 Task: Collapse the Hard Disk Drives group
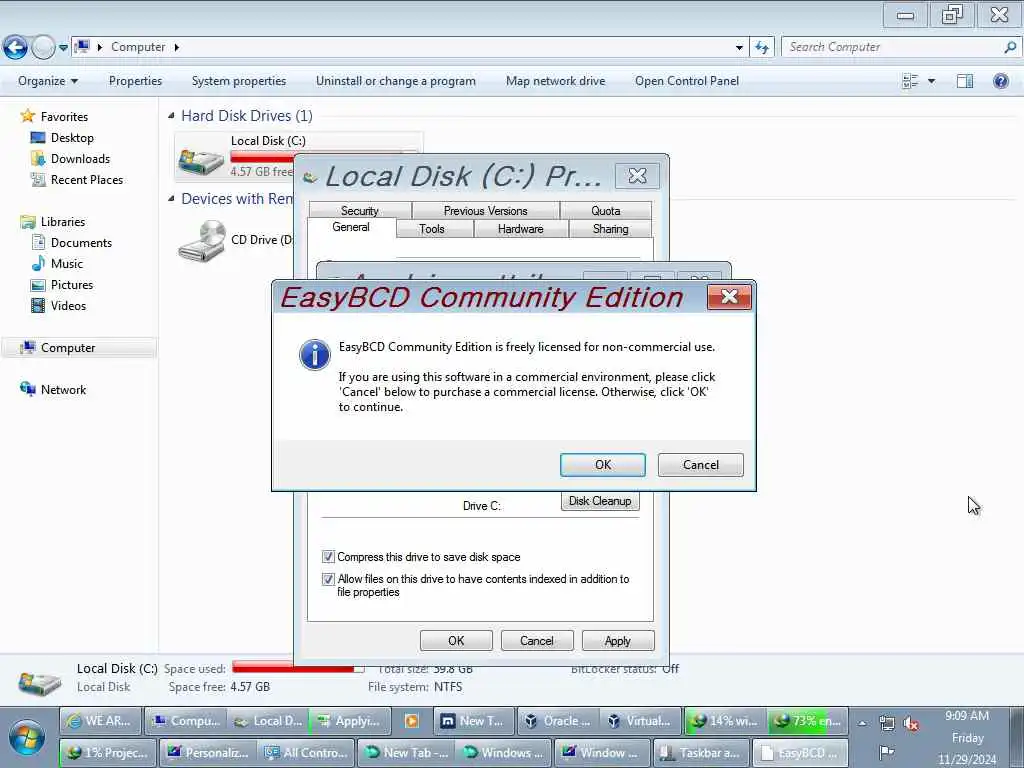tap(171, 116)
